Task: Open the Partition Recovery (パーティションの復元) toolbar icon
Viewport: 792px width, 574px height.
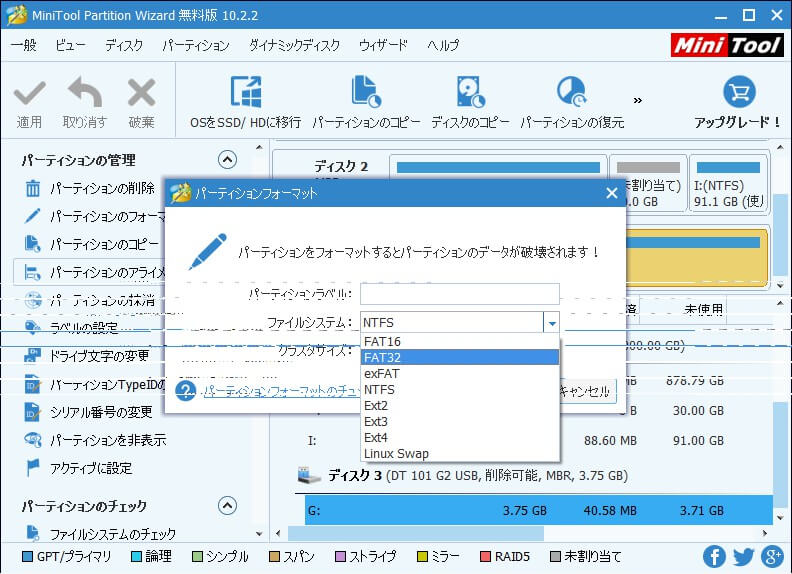Action: [572, 92]
